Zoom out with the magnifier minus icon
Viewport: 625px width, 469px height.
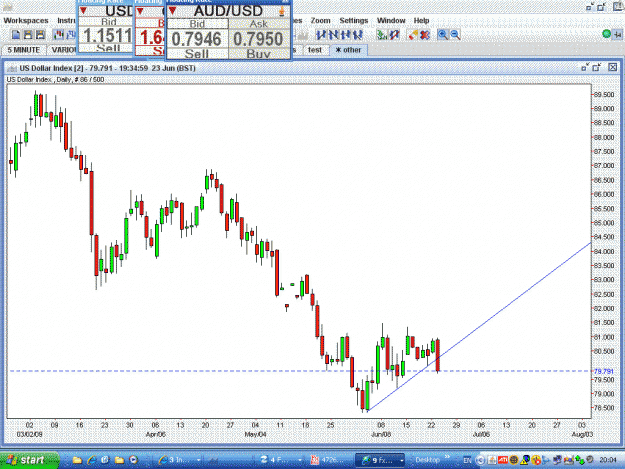[x=455, y=35]
